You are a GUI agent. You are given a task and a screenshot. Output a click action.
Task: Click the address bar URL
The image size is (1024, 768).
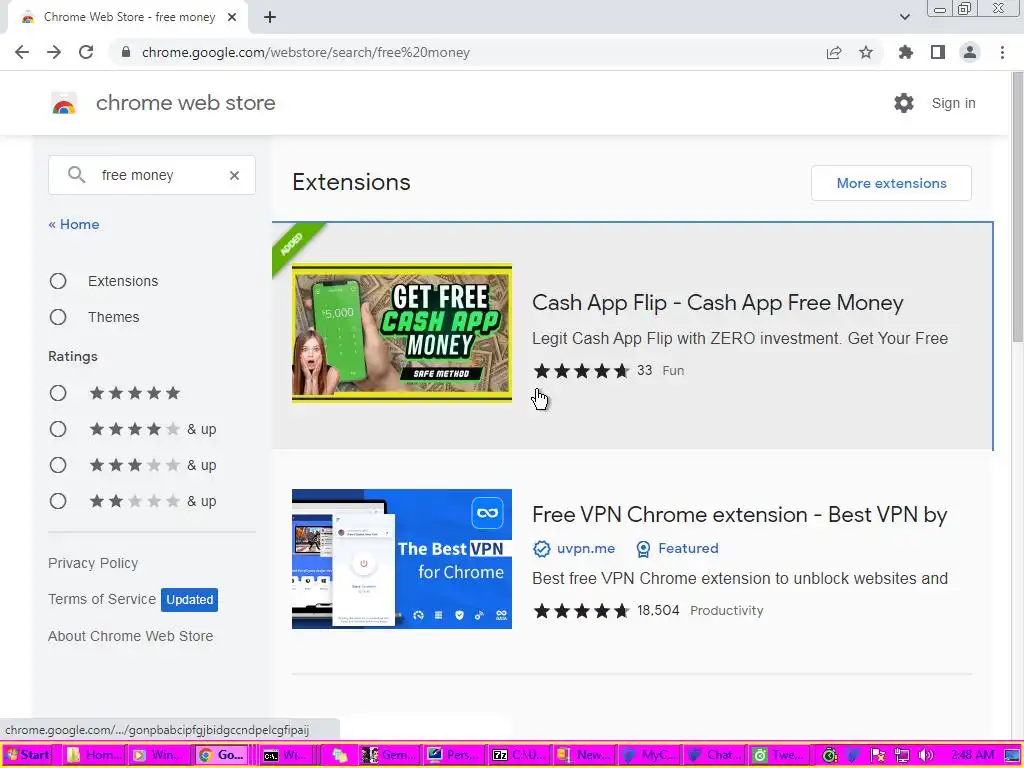pos(306,52)
